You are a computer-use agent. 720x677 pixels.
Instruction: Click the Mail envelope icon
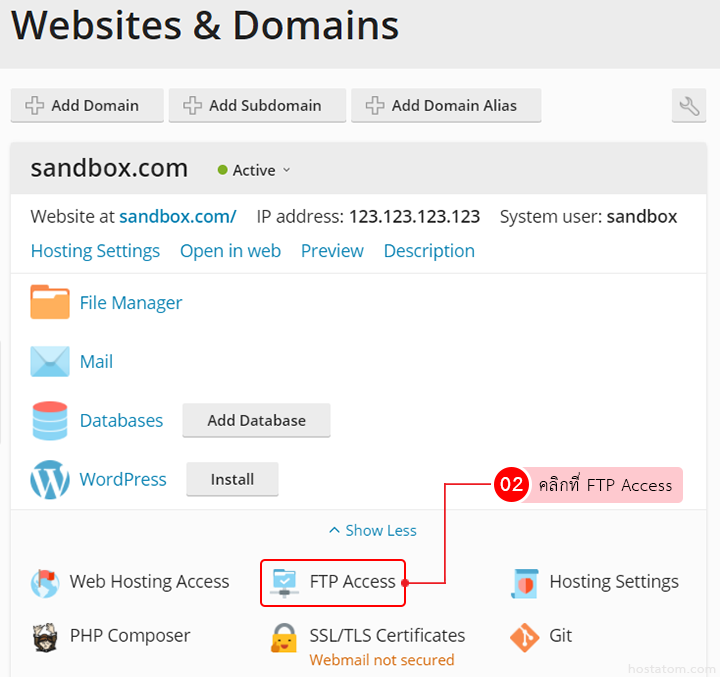click(50, 362)
